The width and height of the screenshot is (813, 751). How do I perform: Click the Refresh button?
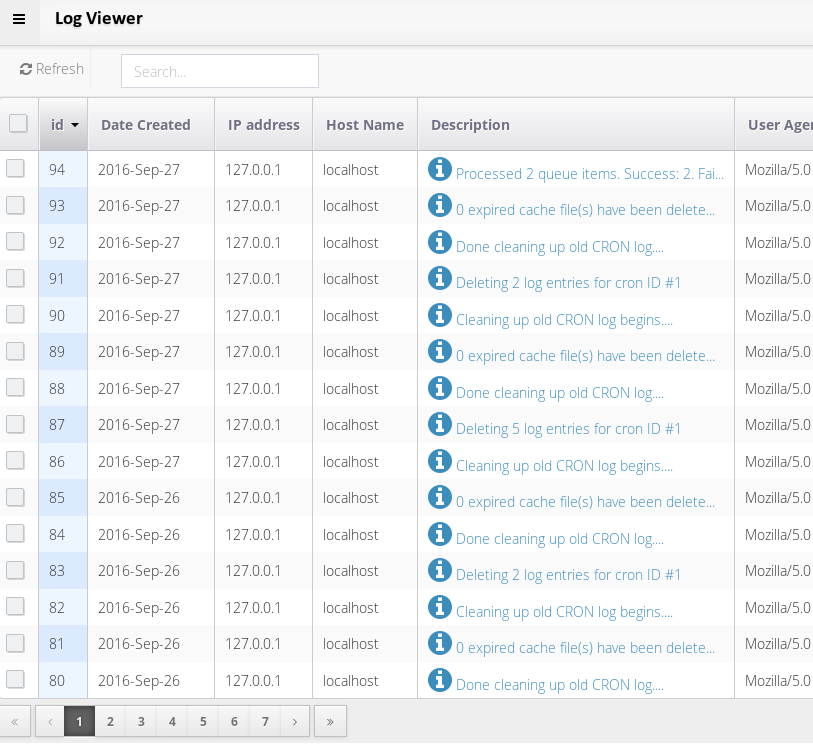(52, 69)
